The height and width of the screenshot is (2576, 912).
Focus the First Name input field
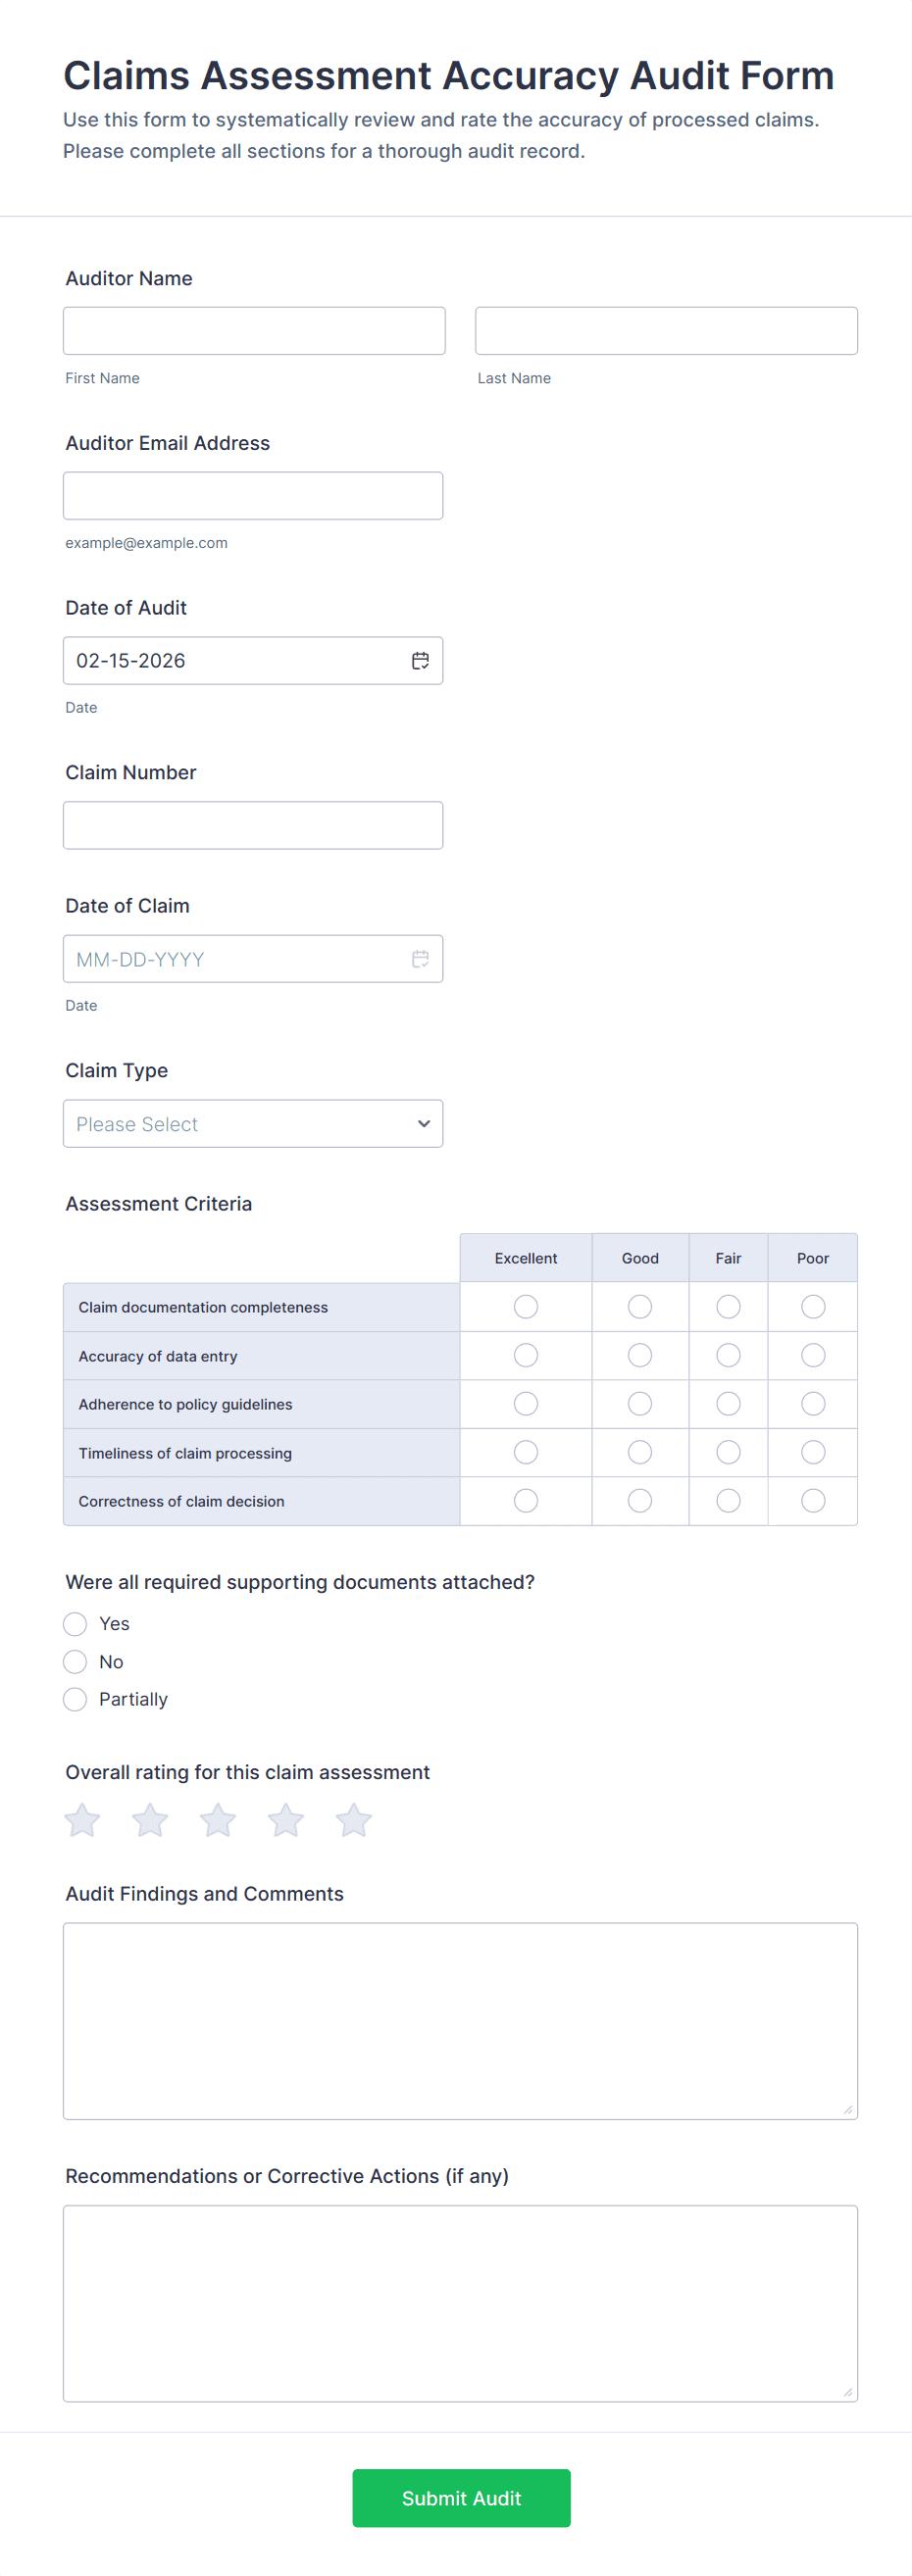click(x=254, y=331)
